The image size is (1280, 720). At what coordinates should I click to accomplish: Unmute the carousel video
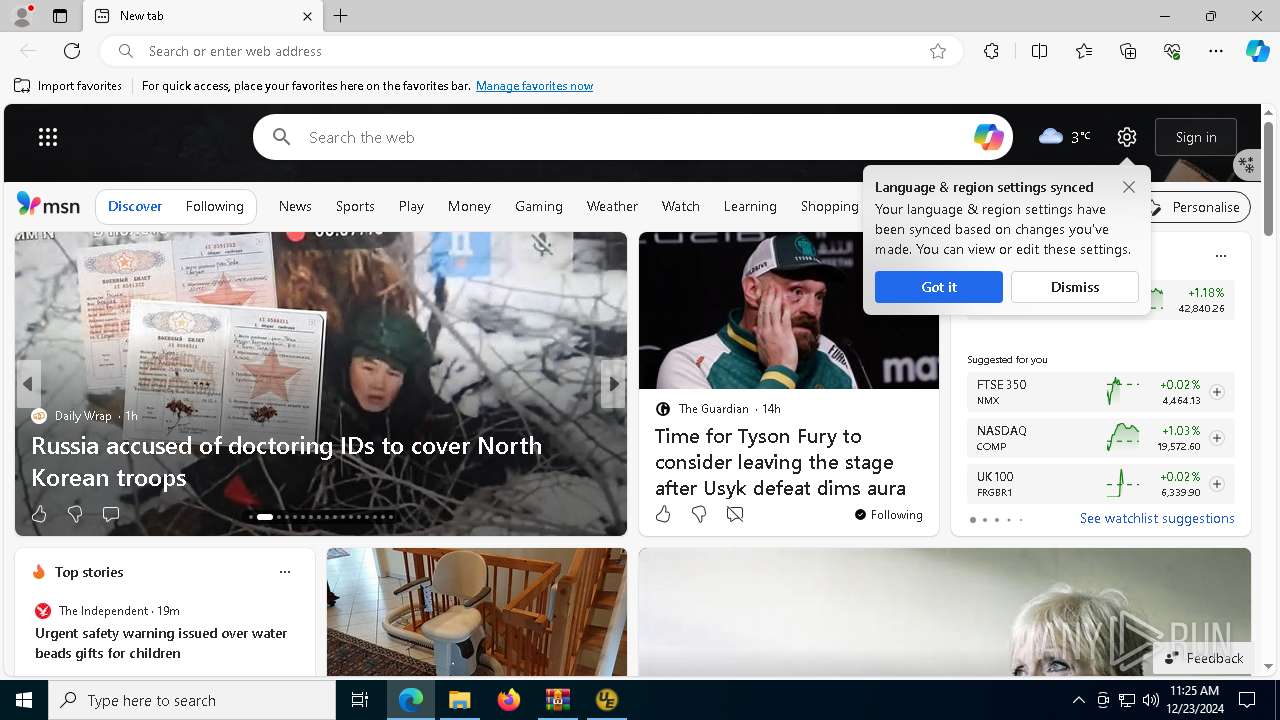point(543,245)
